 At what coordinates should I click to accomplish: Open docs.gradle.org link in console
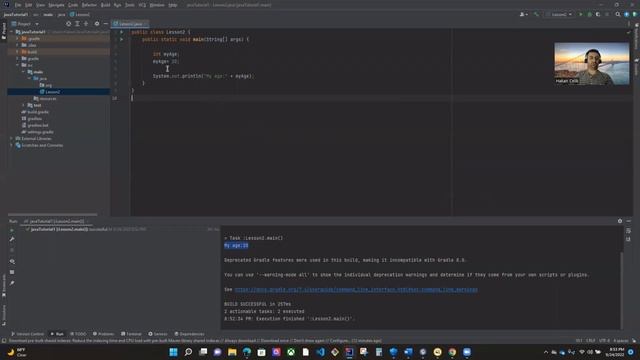[356, 289]
